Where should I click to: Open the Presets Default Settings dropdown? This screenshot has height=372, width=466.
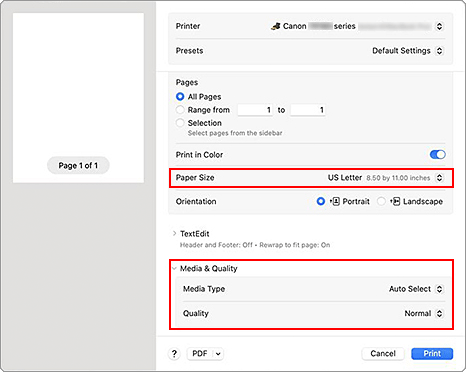coord(439,51)
